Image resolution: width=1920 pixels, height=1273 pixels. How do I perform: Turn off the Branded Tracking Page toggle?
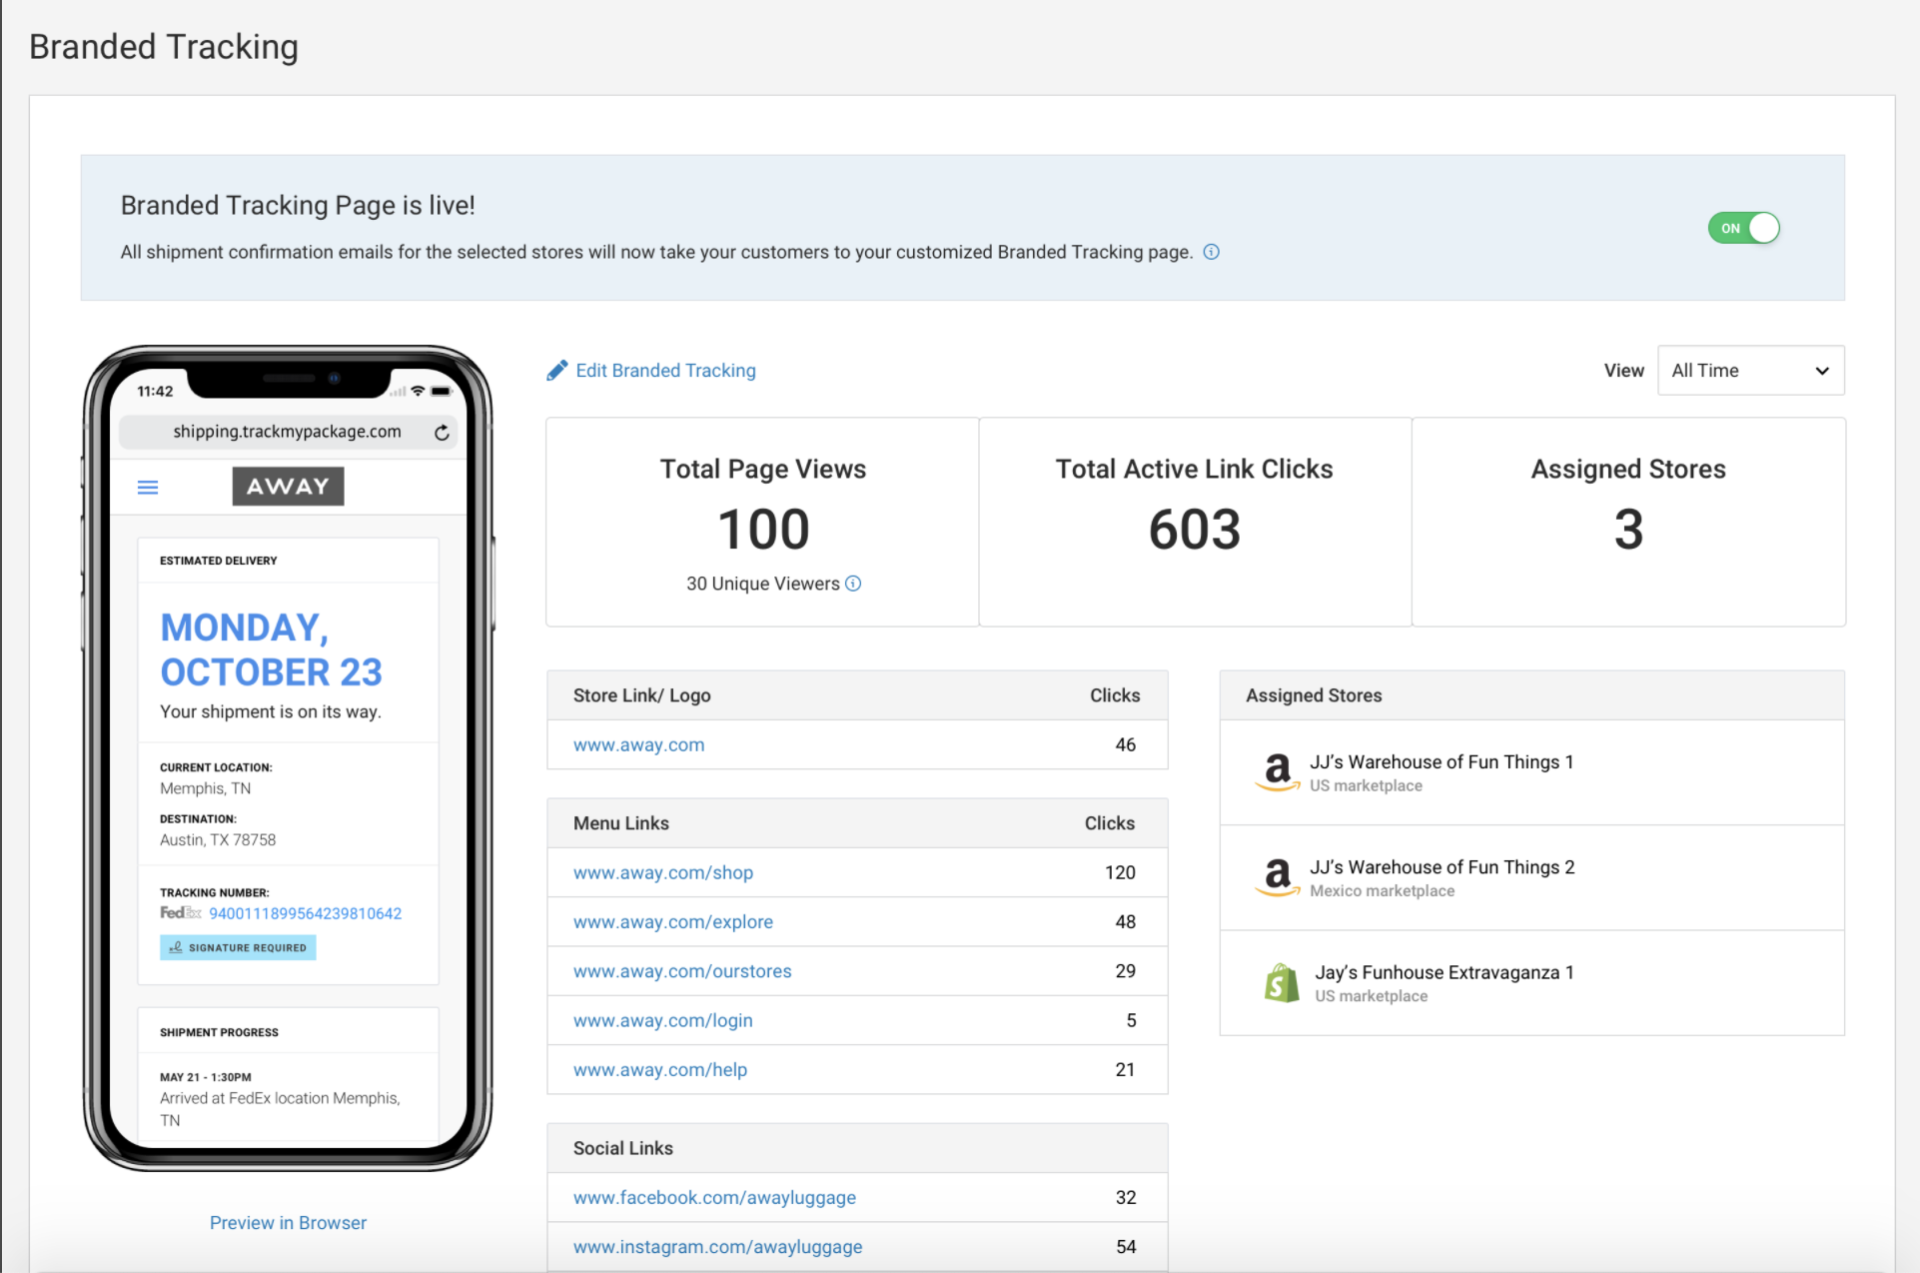click(x=1744, y=228)
